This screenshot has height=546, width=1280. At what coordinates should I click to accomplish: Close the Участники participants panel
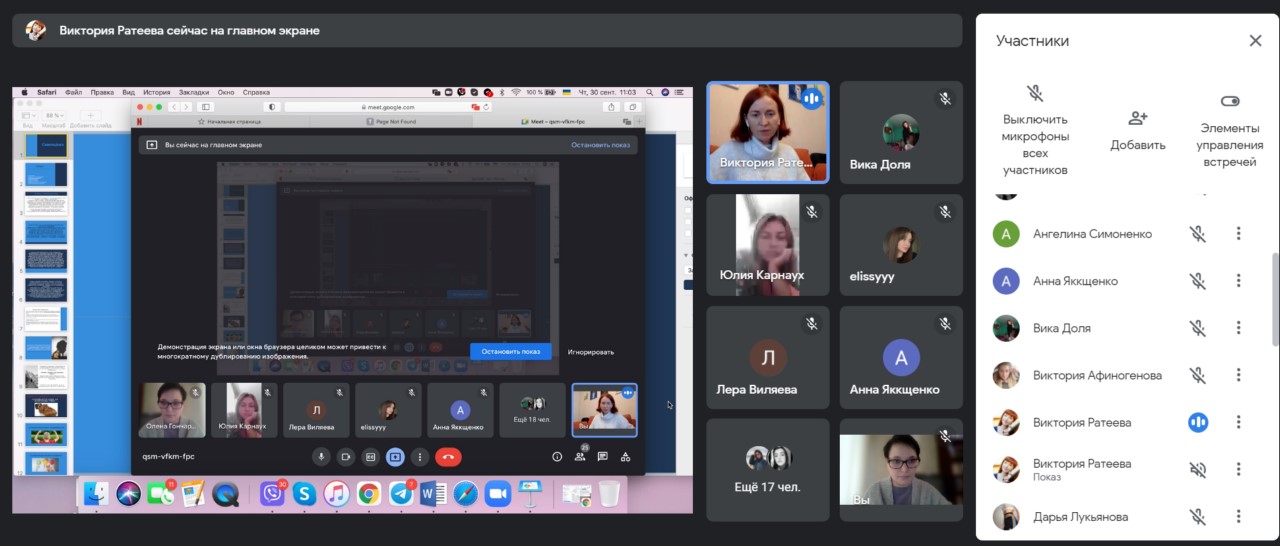(x=1255, y=41)
